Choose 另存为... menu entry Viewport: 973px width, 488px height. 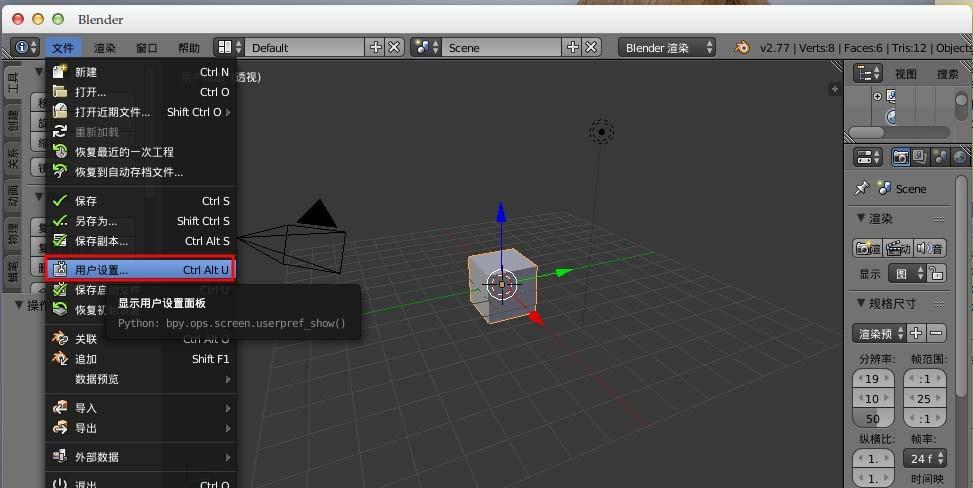[141, 220]
